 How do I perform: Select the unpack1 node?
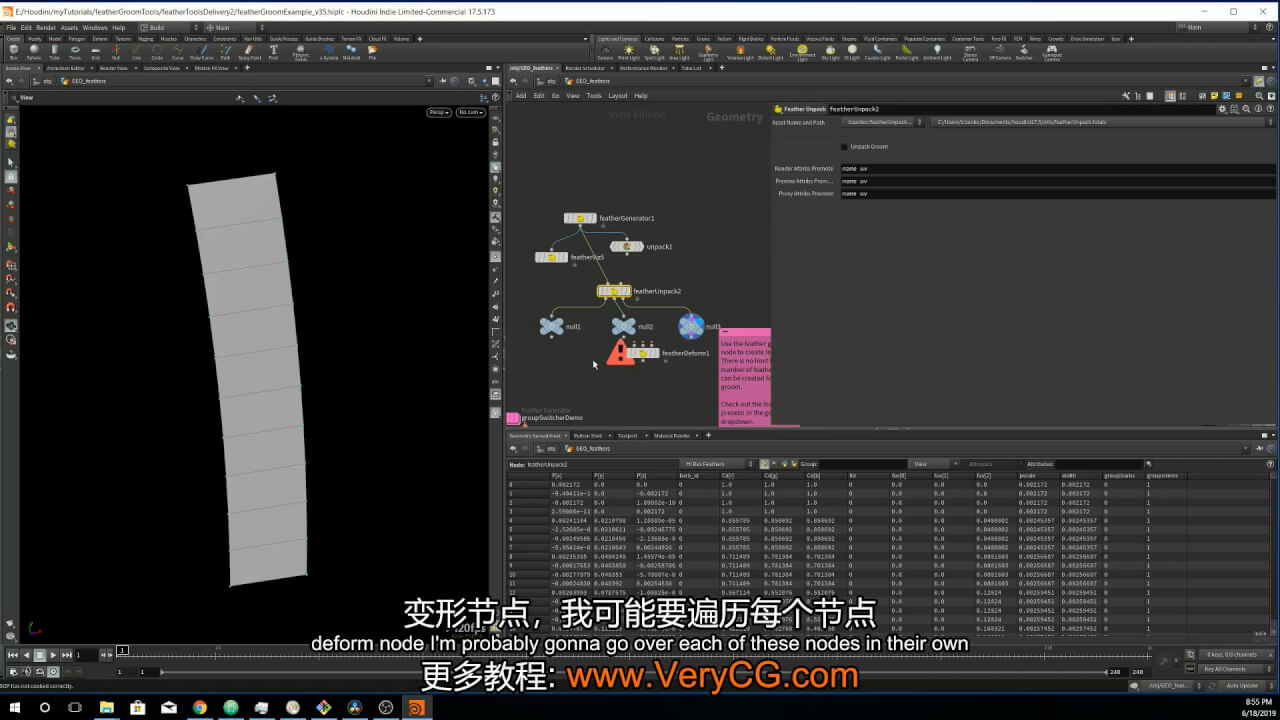pyautogui.click(x=627, y=246)
